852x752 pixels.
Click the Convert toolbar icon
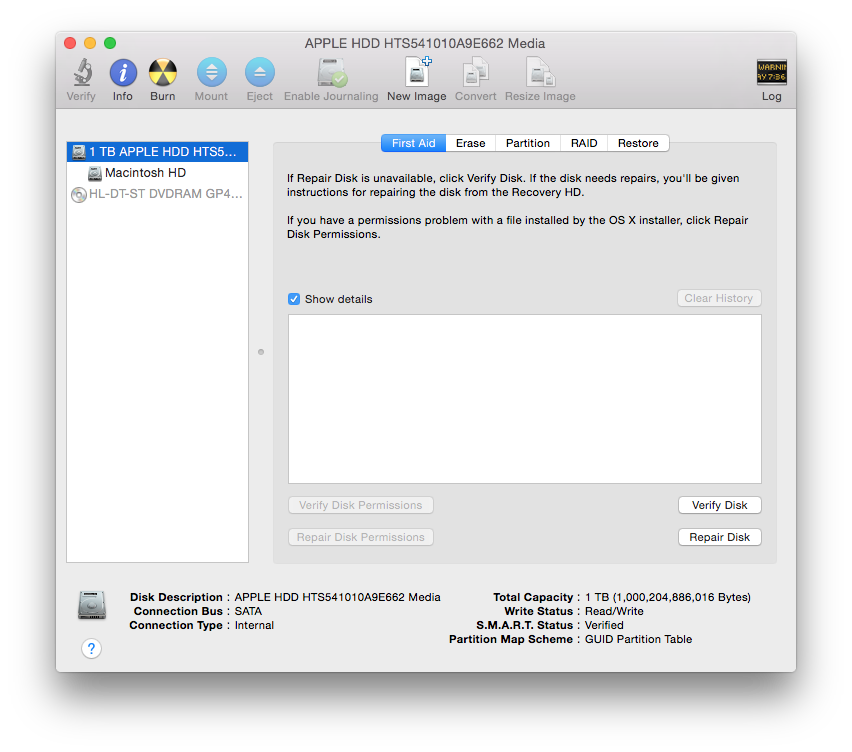(x=475, y=72)
